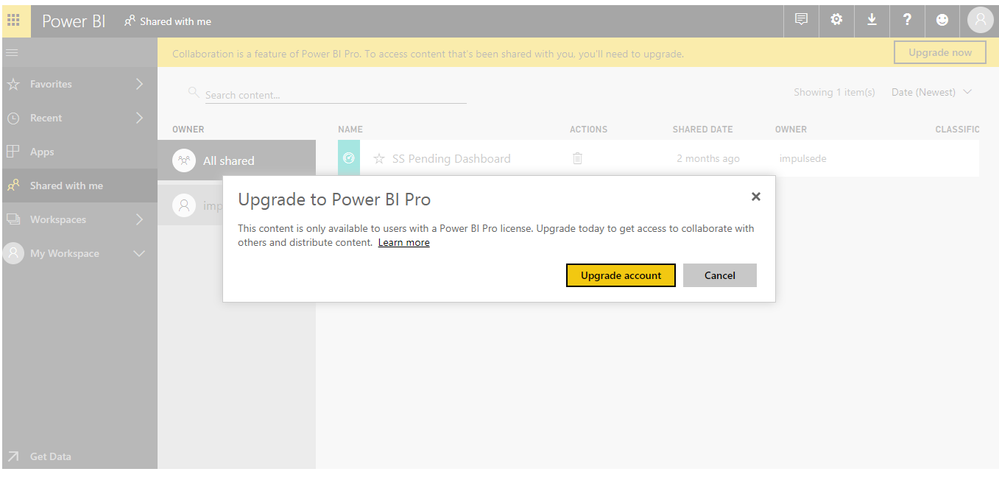Select the owner filter below All shared
Viewport: 999px width, 477px height.
pyautogui.click(x=190, y=206)
